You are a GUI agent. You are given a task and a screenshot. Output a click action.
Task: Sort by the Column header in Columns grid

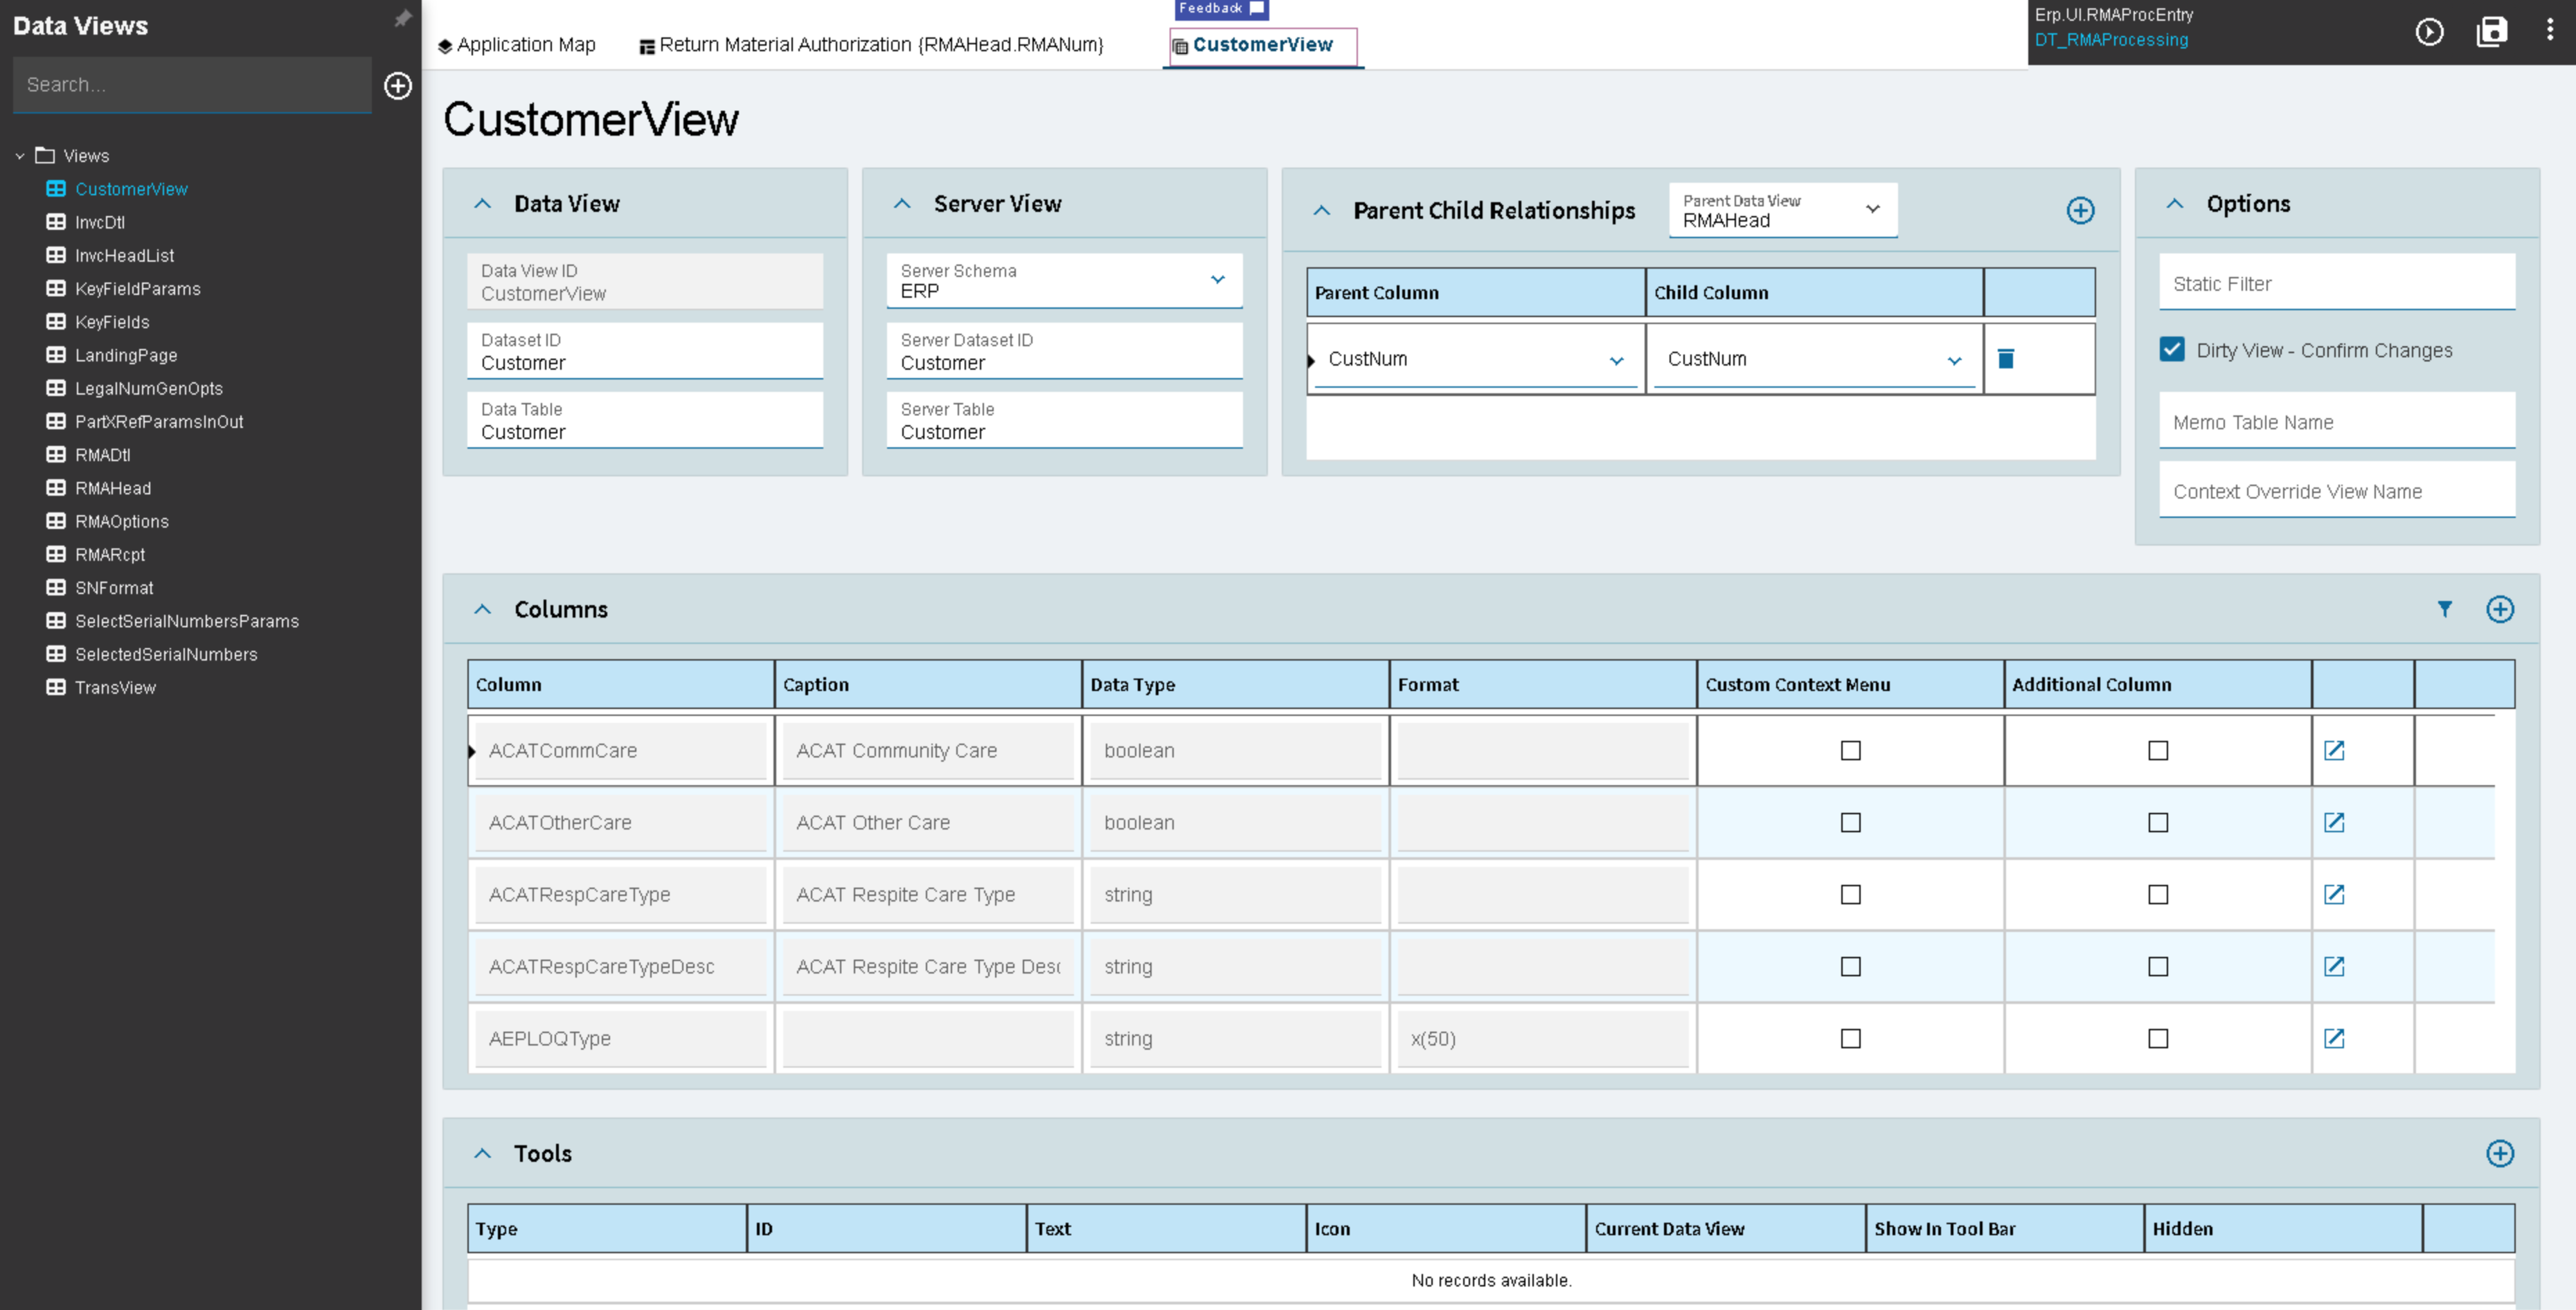pos(620,685)
